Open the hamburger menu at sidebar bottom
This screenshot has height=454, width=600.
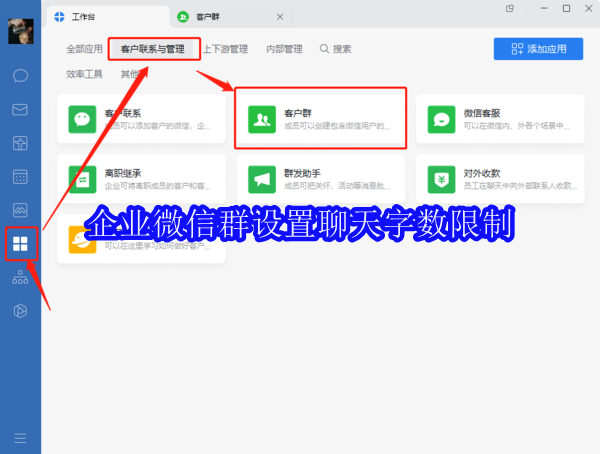point(20,438)
